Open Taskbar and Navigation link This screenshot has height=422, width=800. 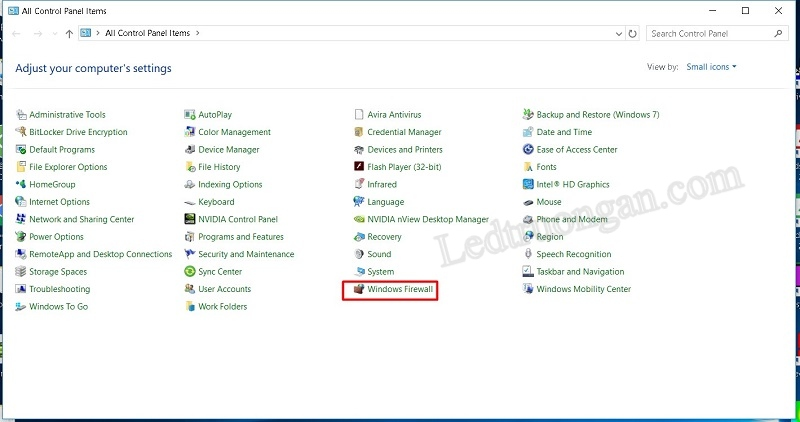pyautogui.click(x=580, y=272)
